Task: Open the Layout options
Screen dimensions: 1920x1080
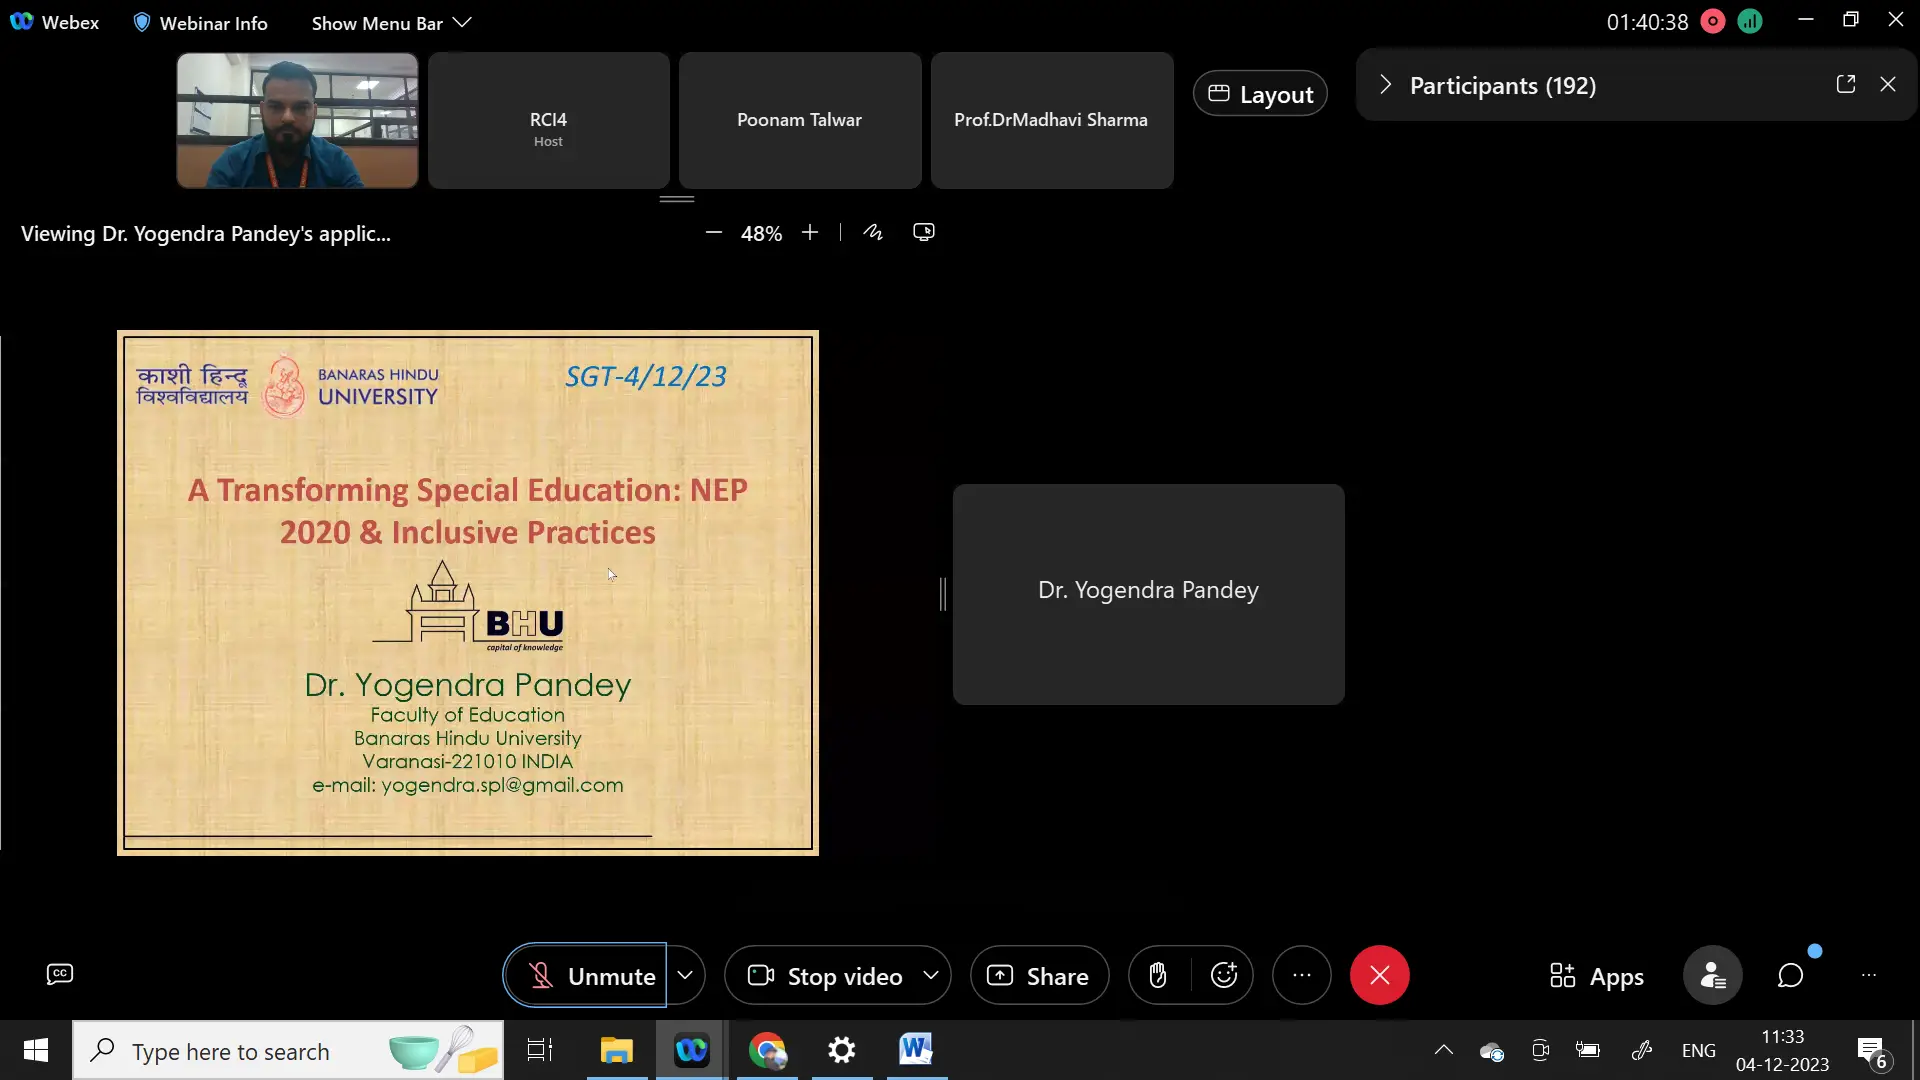Action: point(1260,94)
